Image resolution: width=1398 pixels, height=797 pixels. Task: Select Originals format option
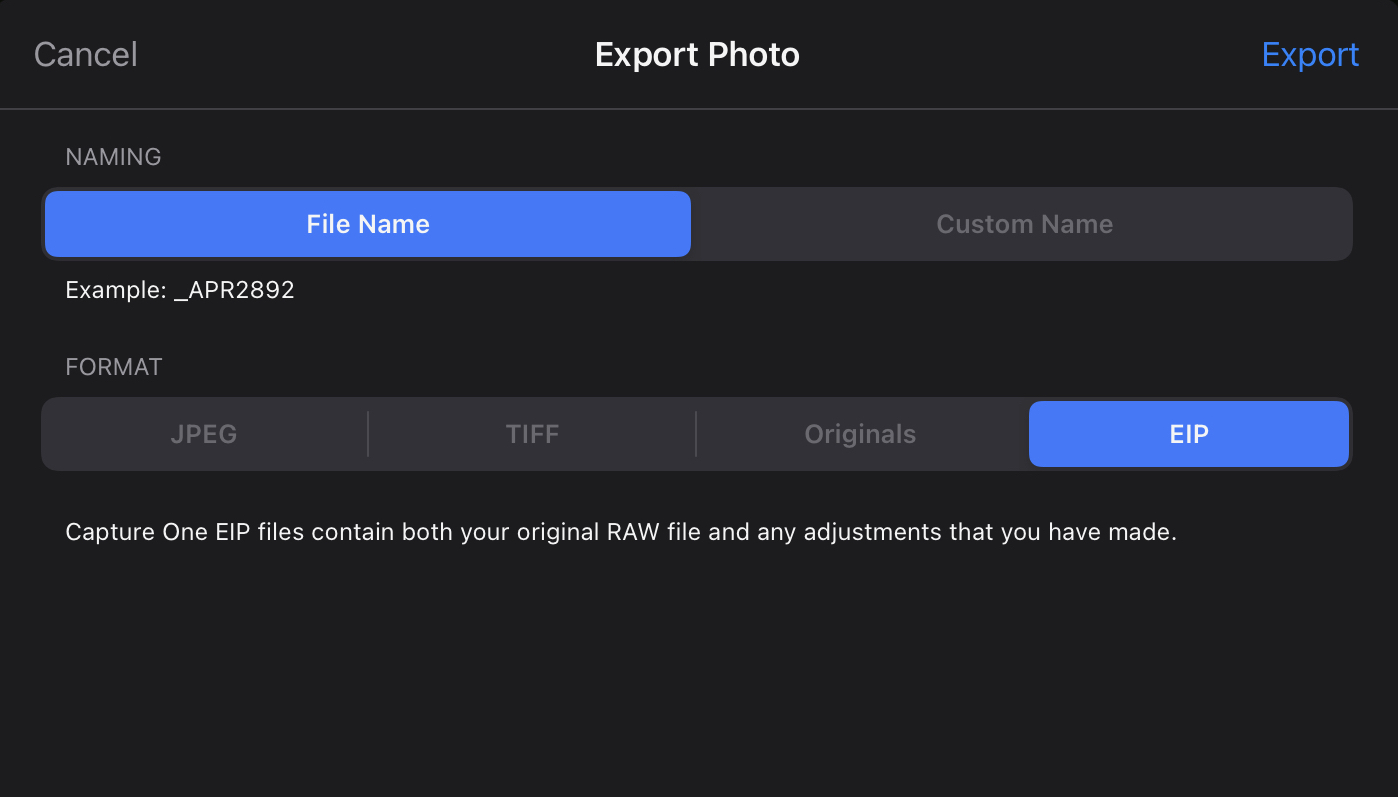(x=860, y=434)
